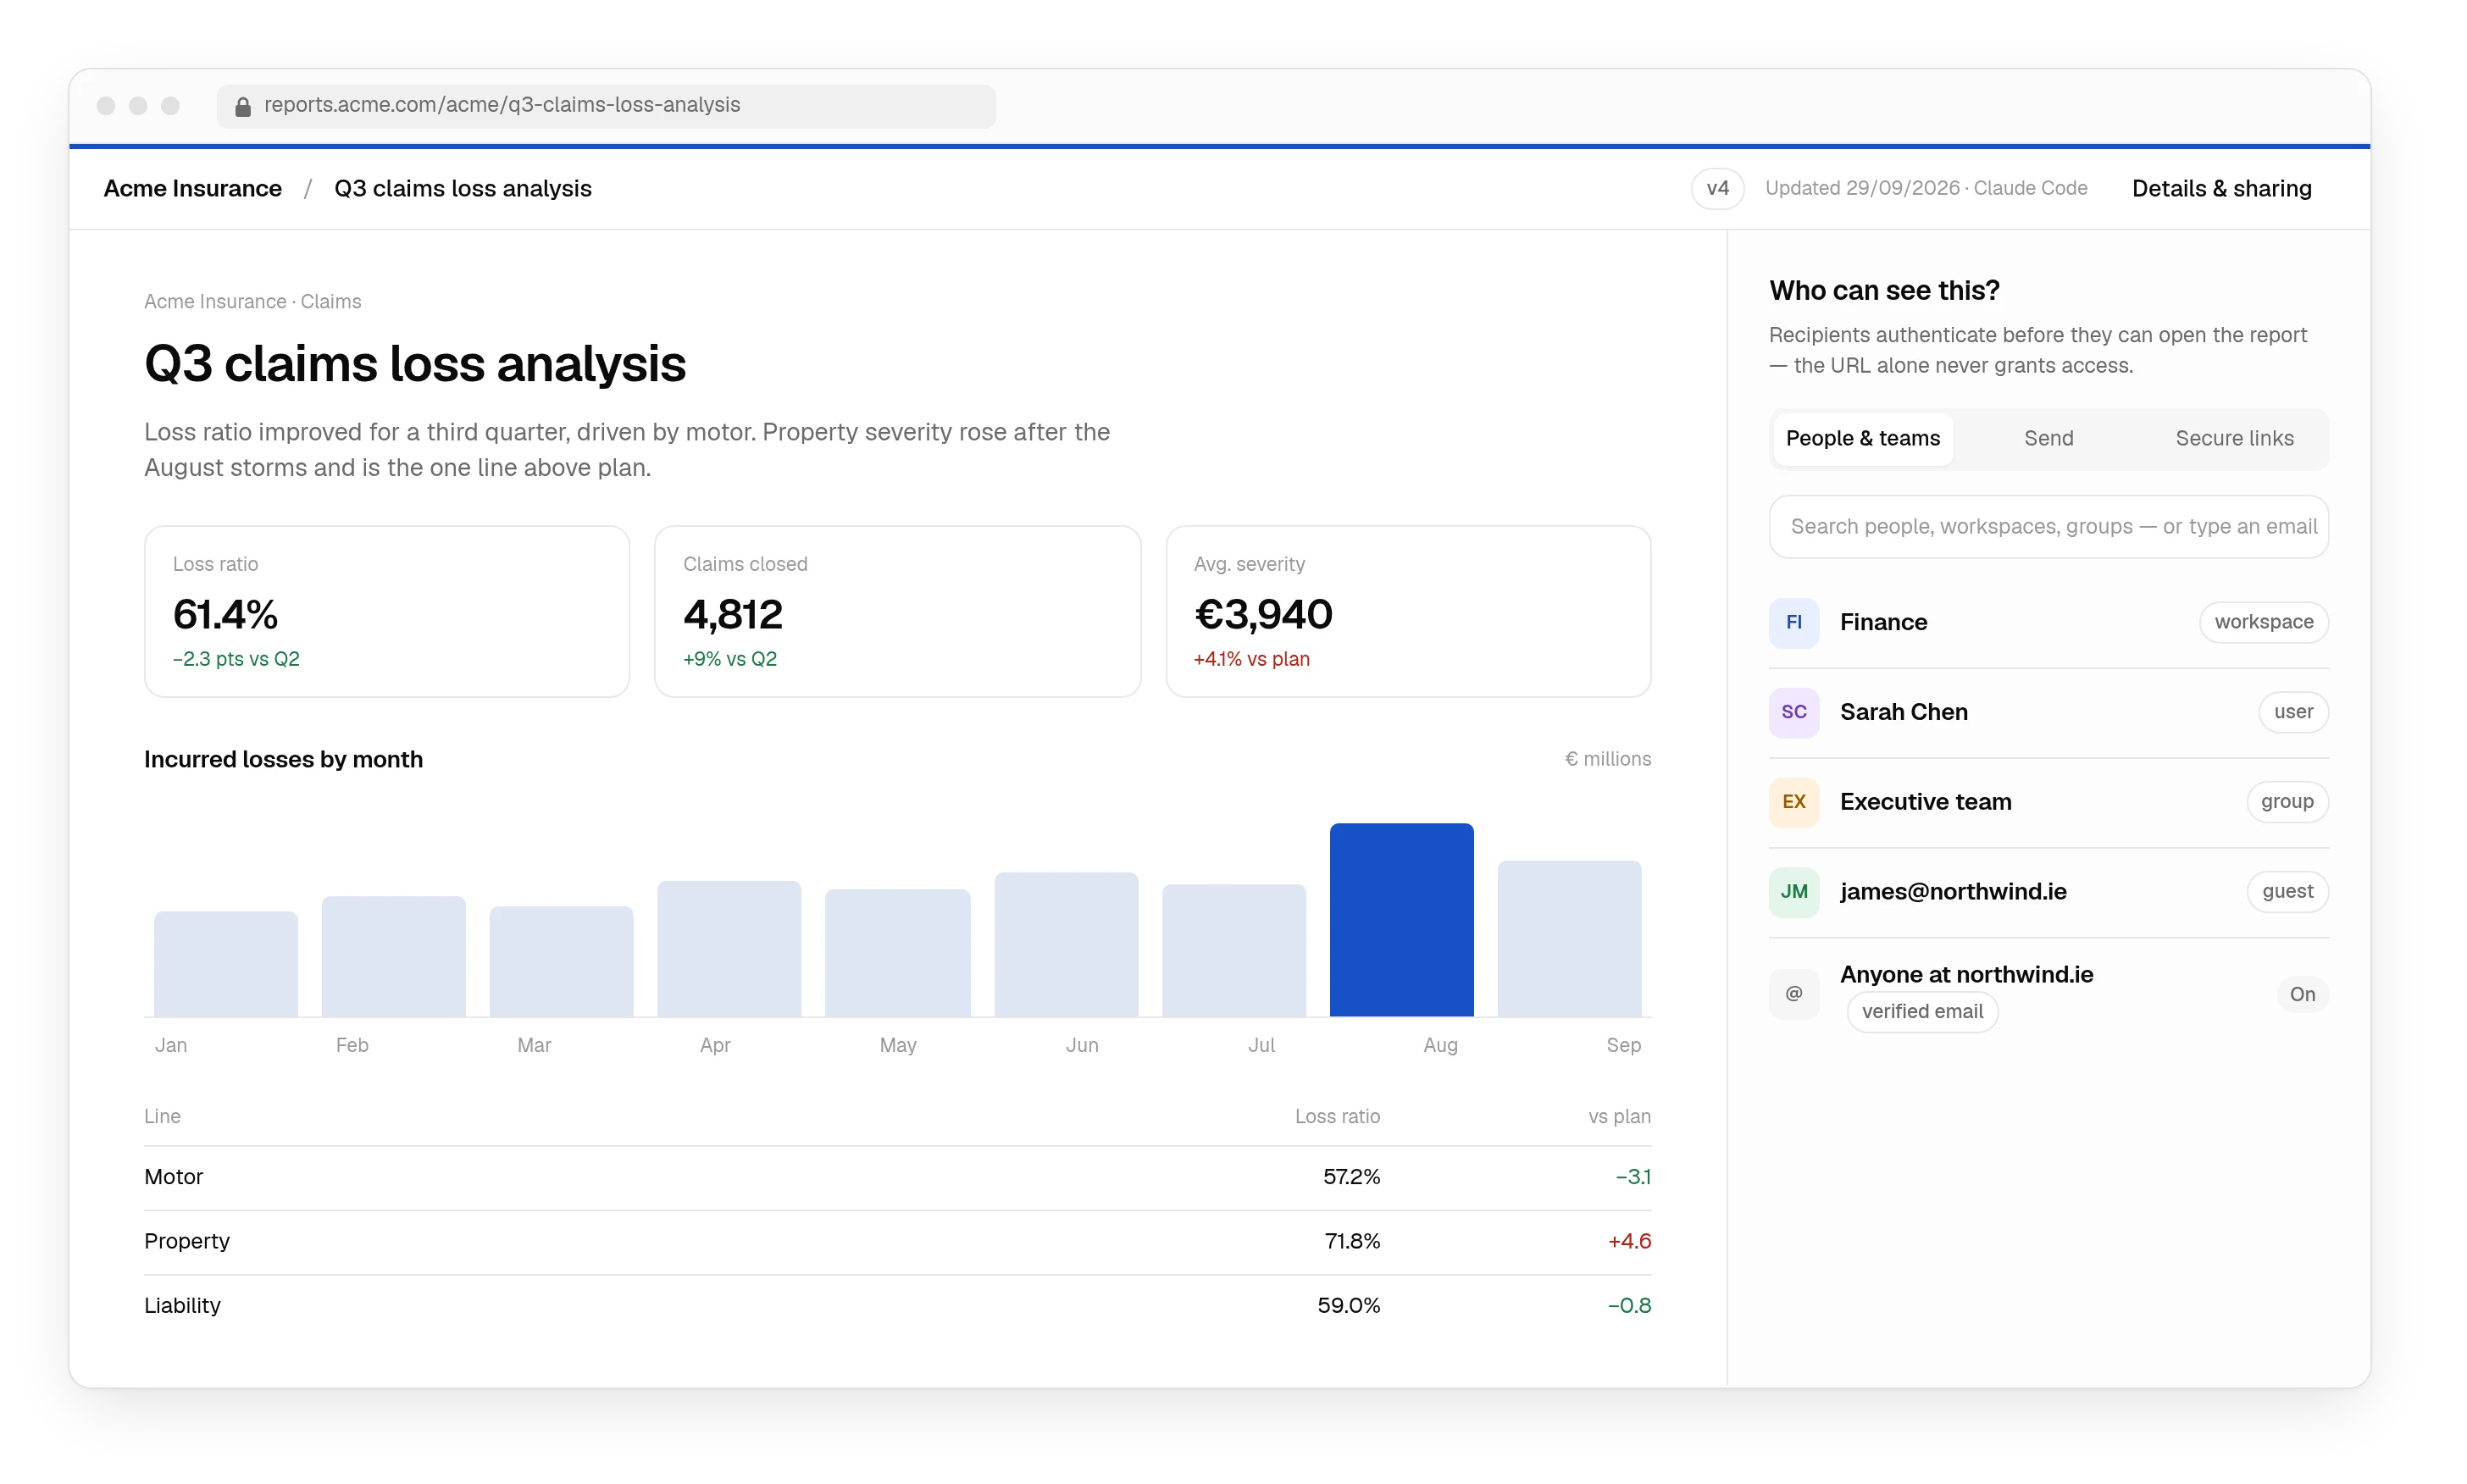2467x1484 pixels.
Task: Click the workspace badge for Finance
Action: [2263, 622]
